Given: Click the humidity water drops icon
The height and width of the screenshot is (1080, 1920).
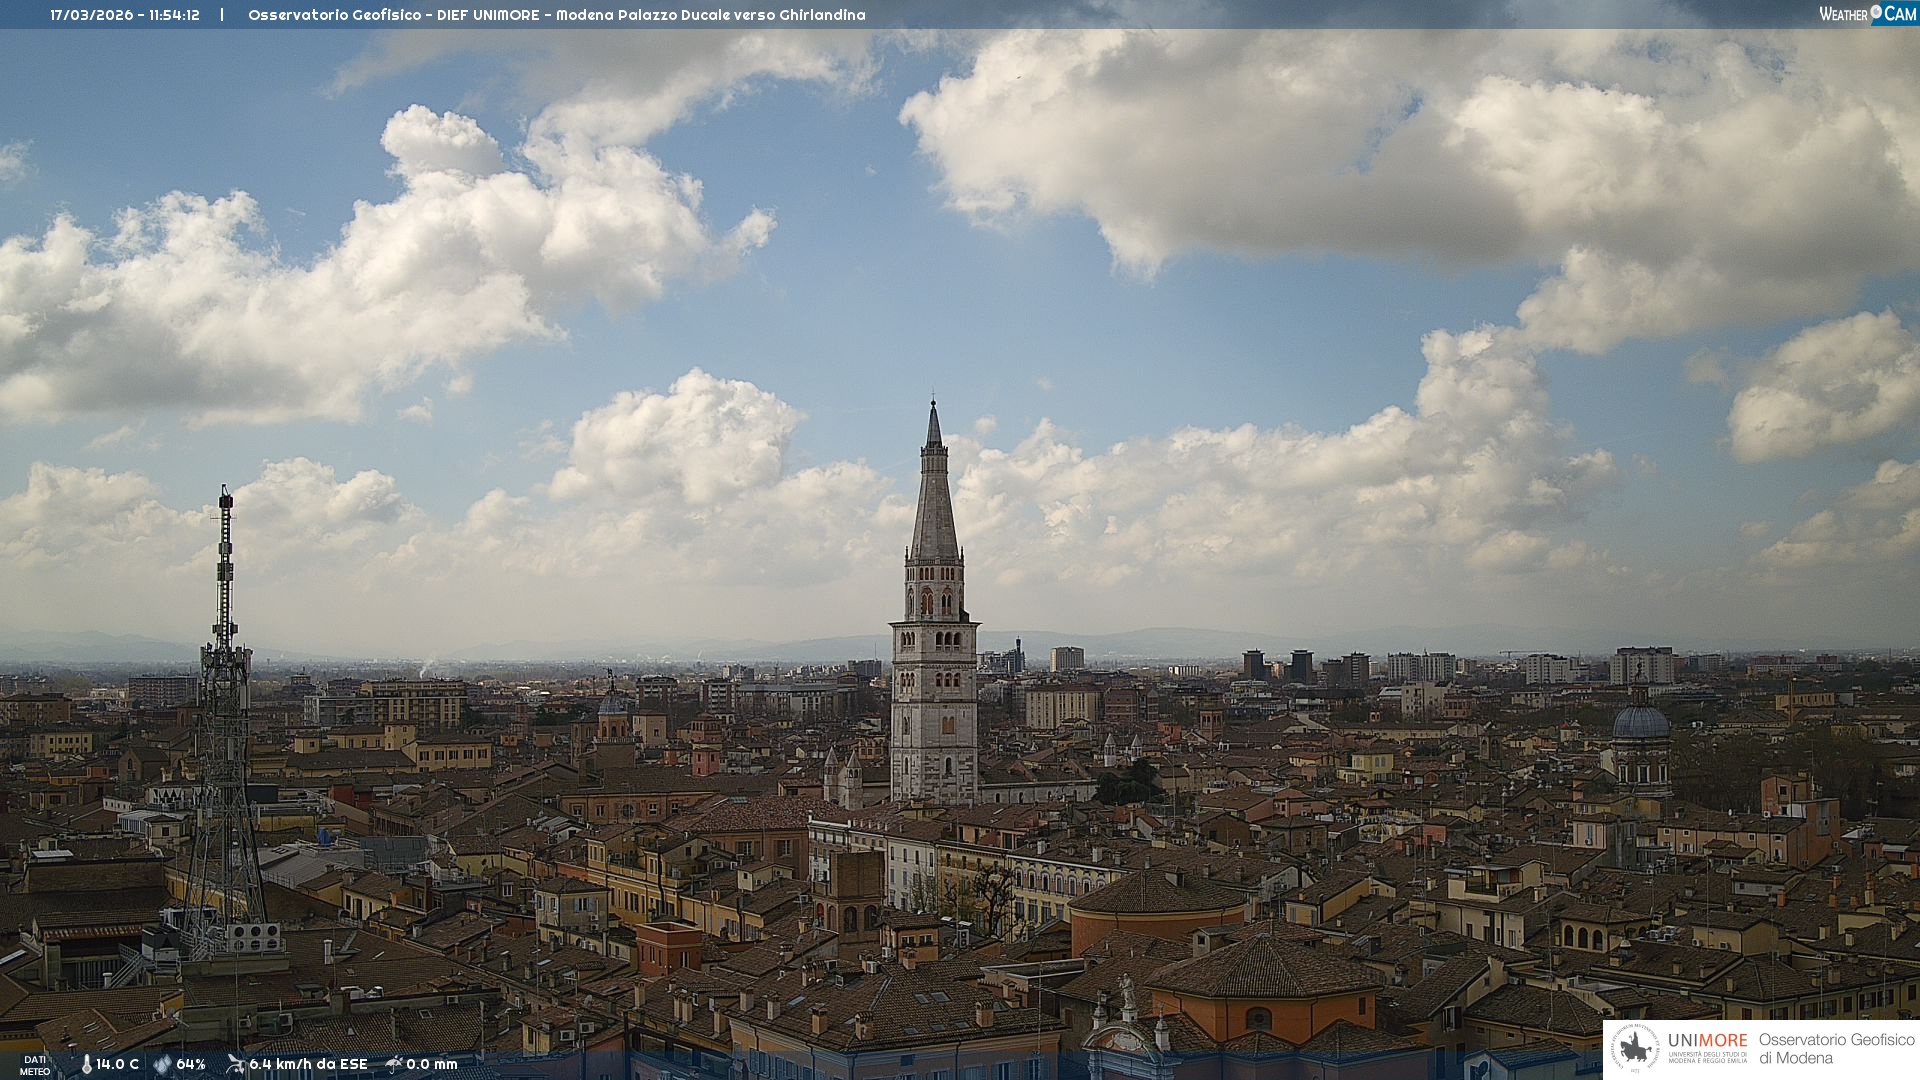Looking at the screenshot, I should 162,1064.
